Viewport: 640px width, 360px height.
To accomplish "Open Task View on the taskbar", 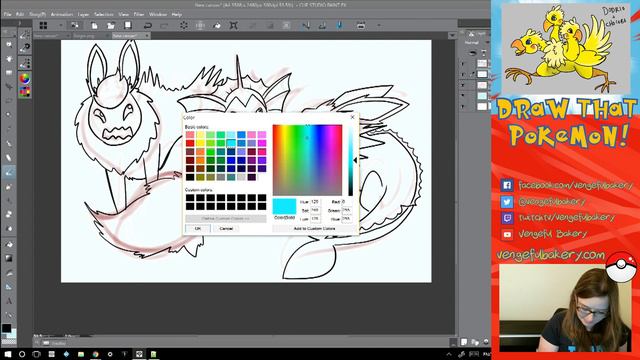I will point(37,354).
